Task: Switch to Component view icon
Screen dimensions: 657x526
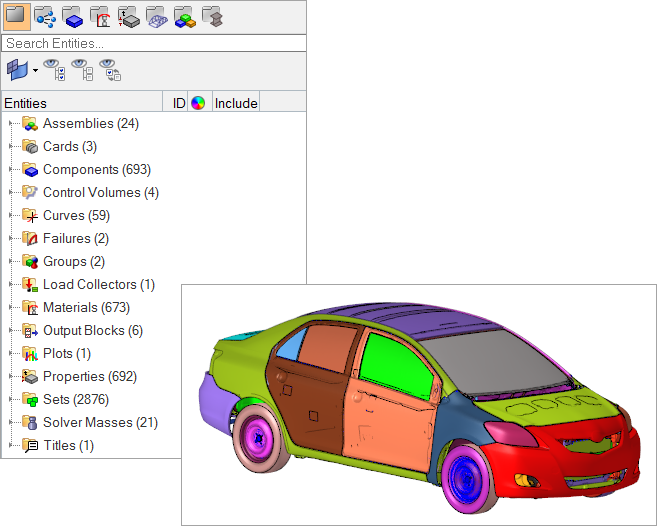Action: point(72,16)
